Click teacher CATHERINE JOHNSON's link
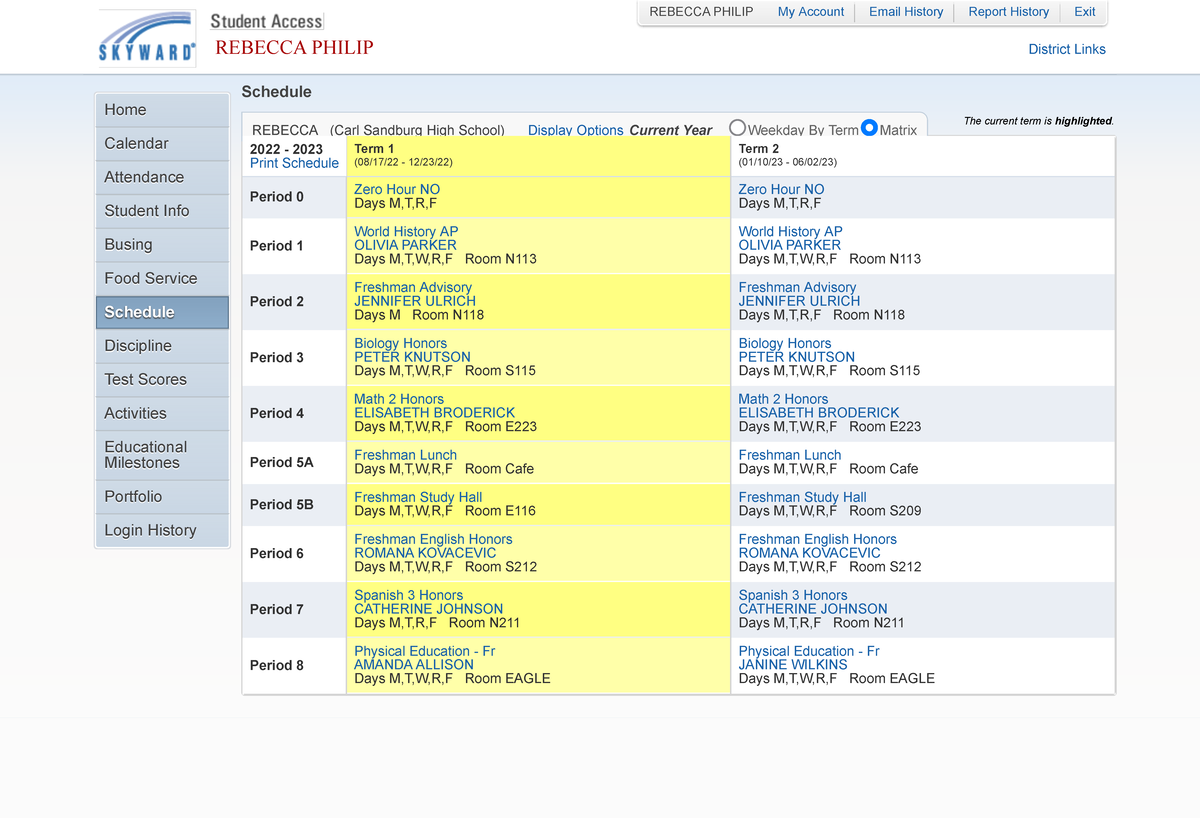The image size is (1200, 818). click(428, 608)
